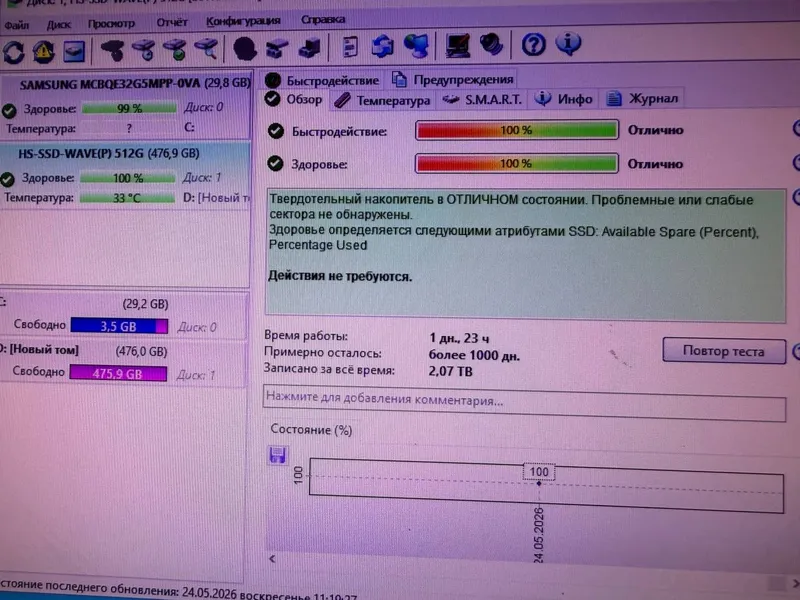Image resolution: width=800 pixels, height=600 pixels.
Task: Click the drive with magnifier toolbar icon
Action: tap(206, 49)
